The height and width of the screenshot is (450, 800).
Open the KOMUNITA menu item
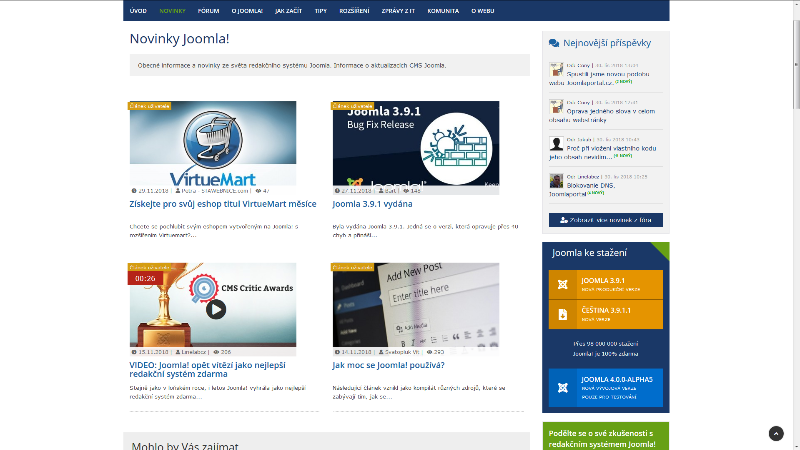coord(443,11)
